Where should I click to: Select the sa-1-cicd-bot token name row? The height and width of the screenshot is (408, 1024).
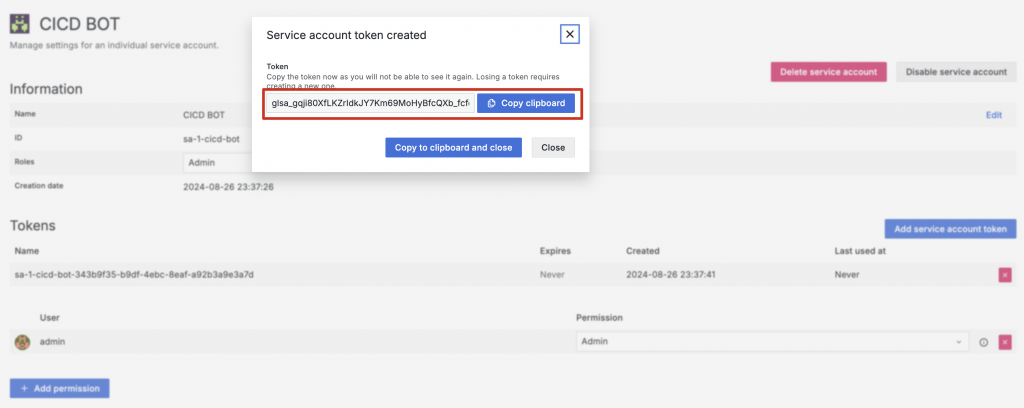134,274
